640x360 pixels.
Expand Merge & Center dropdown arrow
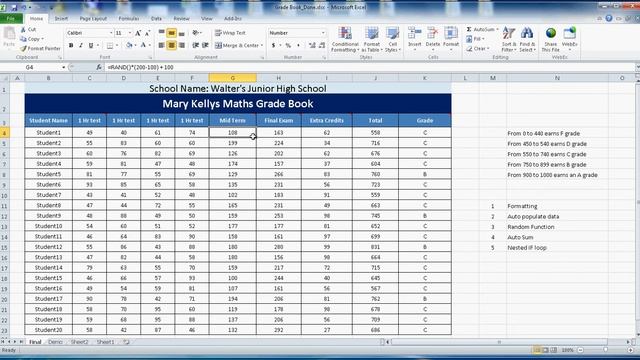262,45
